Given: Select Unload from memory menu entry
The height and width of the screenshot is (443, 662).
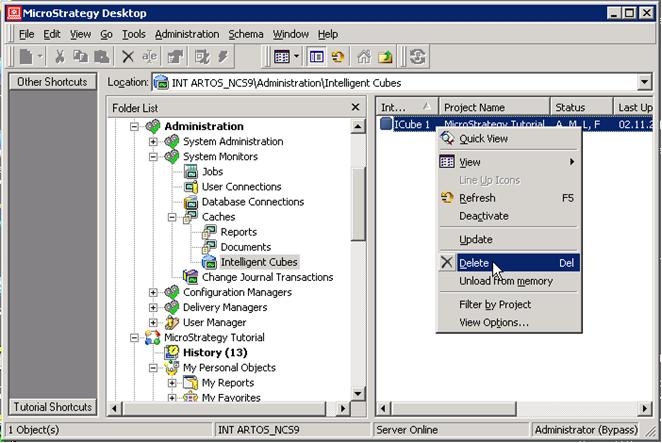Looking at the screenshot, I should click(509, 281).
